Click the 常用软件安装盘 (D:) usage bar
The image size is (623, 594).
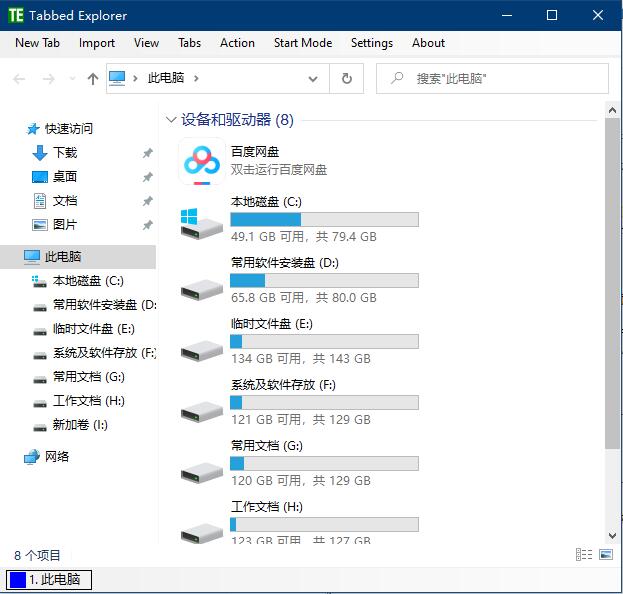tap(324, 281)
